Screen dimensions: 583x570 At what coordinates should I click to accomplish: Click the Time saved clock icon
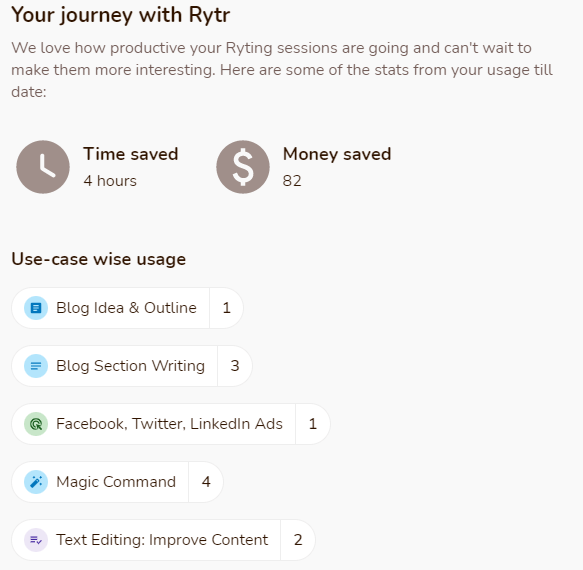coord(43,167)
